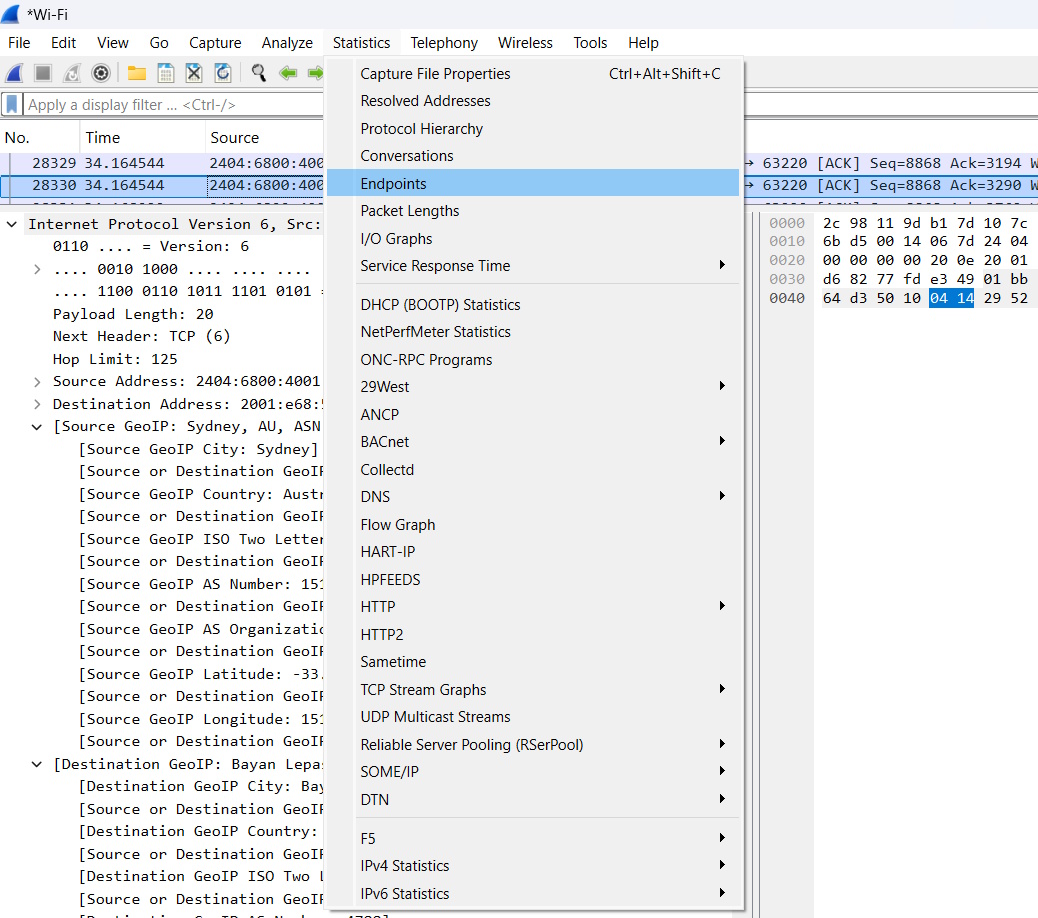The width and height of the screenshot is (1038, 918).
Task: Open the Tools menu
Action: tap(590, 43)
